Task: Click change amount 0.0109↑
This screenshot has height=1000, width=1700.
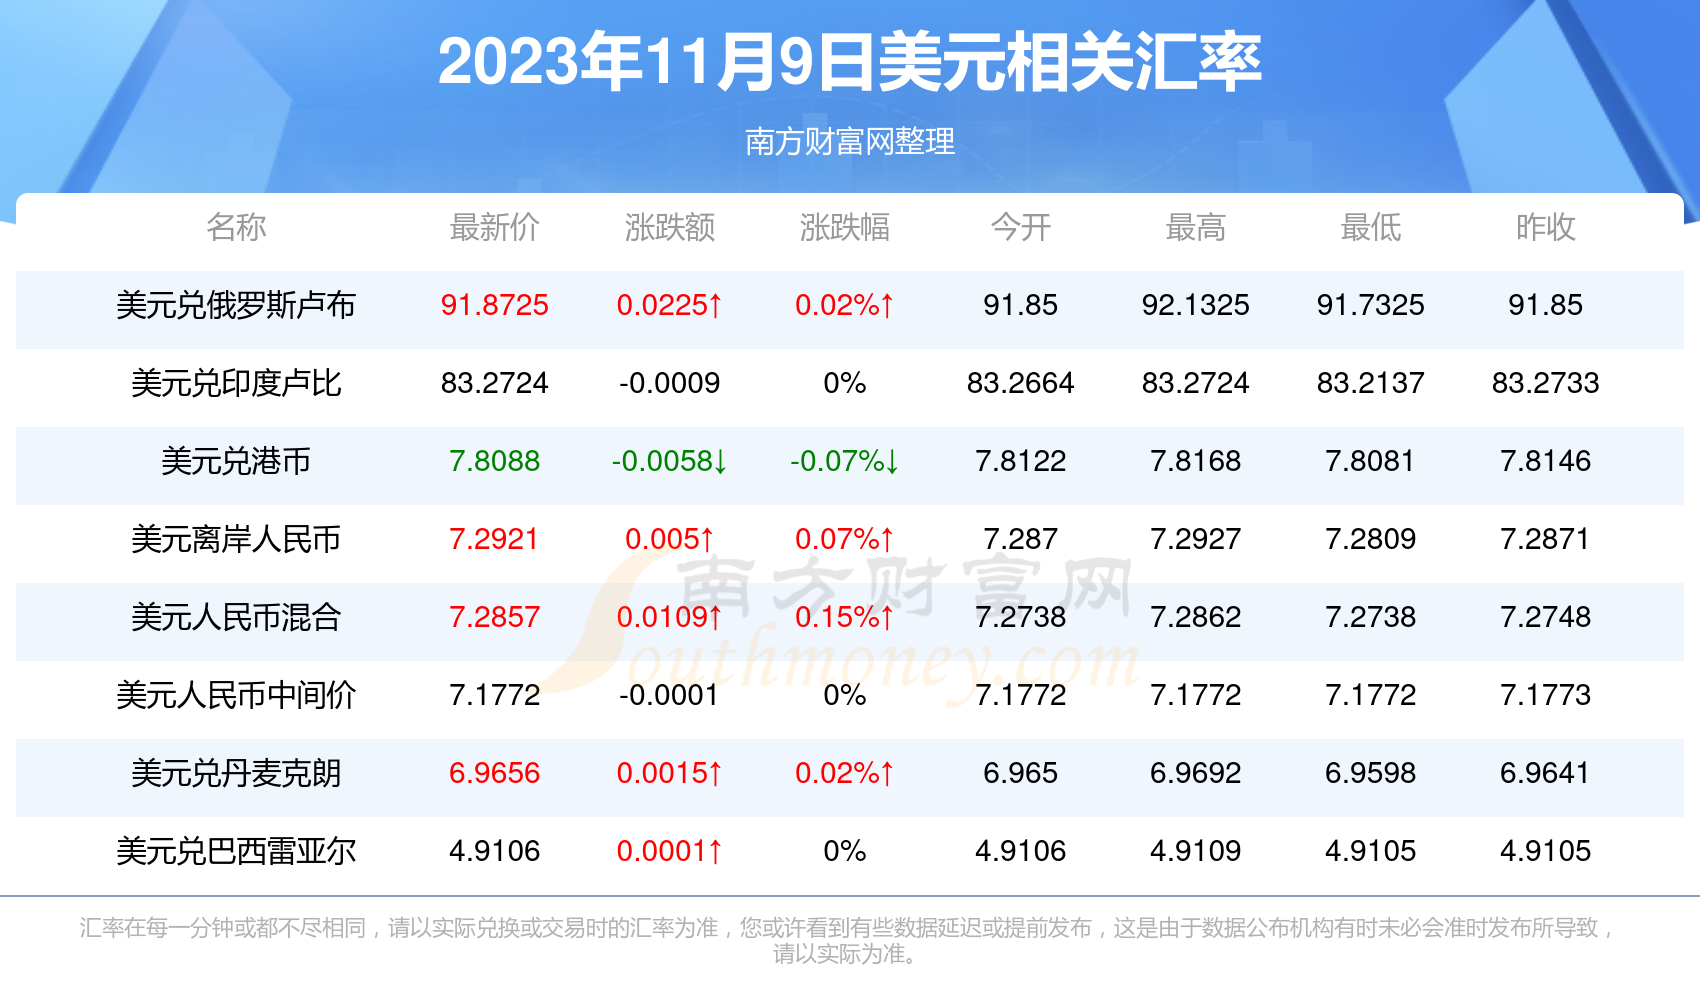Action: [670, 617]
